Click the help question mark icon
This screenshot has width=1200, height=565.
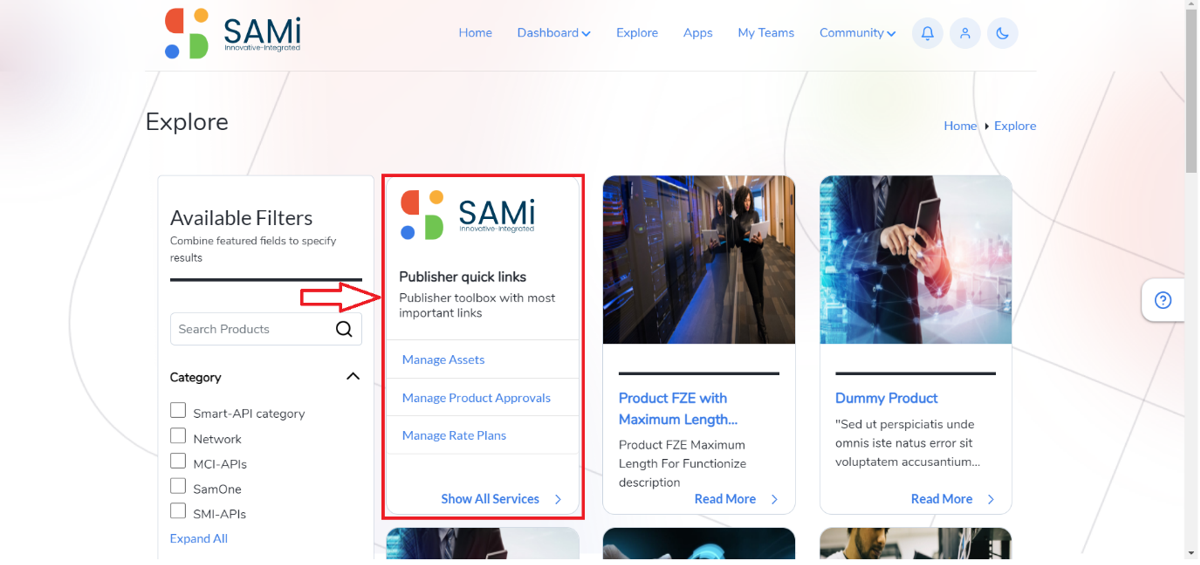[1163, 300]
